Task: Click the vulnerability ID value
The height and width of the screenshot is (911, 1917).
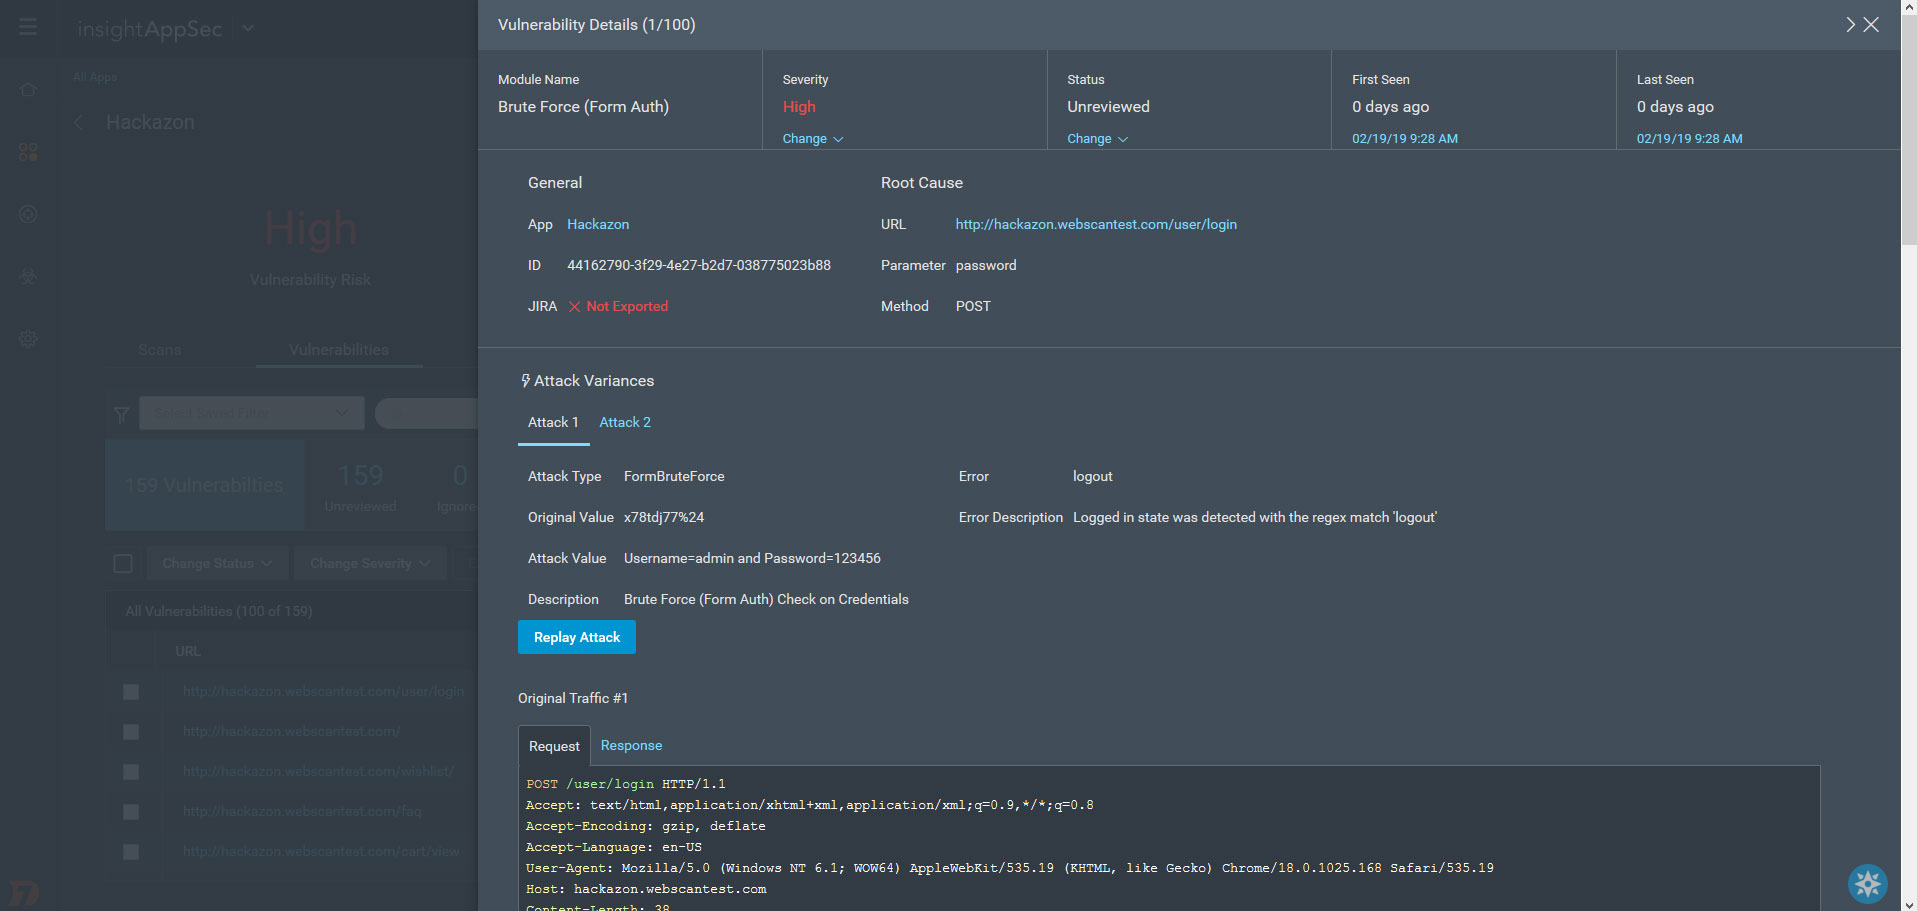Action: click(699, 266)
